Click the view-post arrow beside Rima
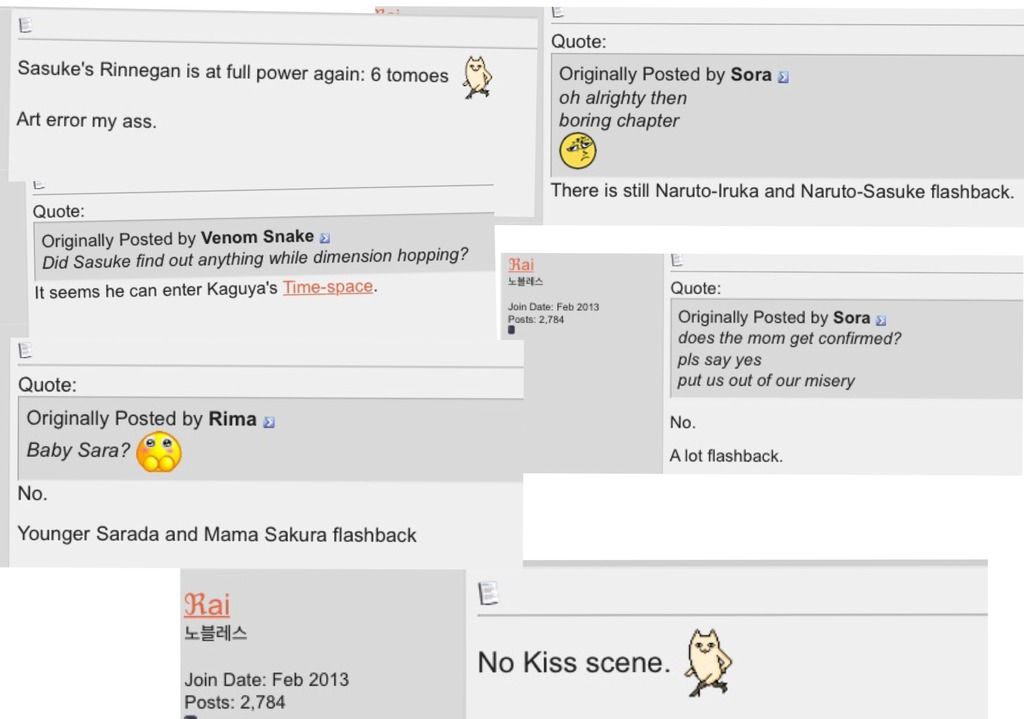Viewport: 1024px width, 719px height. (269, 422)
